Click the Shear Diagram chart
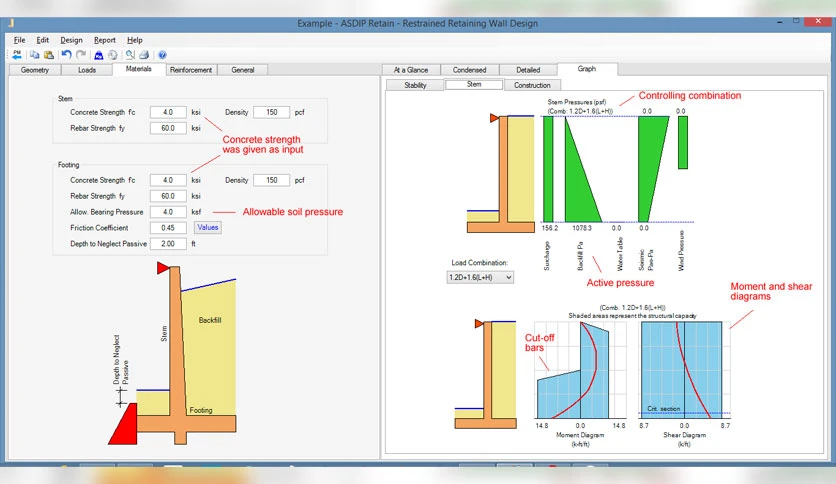This screenshot has height=484, width=836. [684, 370]
